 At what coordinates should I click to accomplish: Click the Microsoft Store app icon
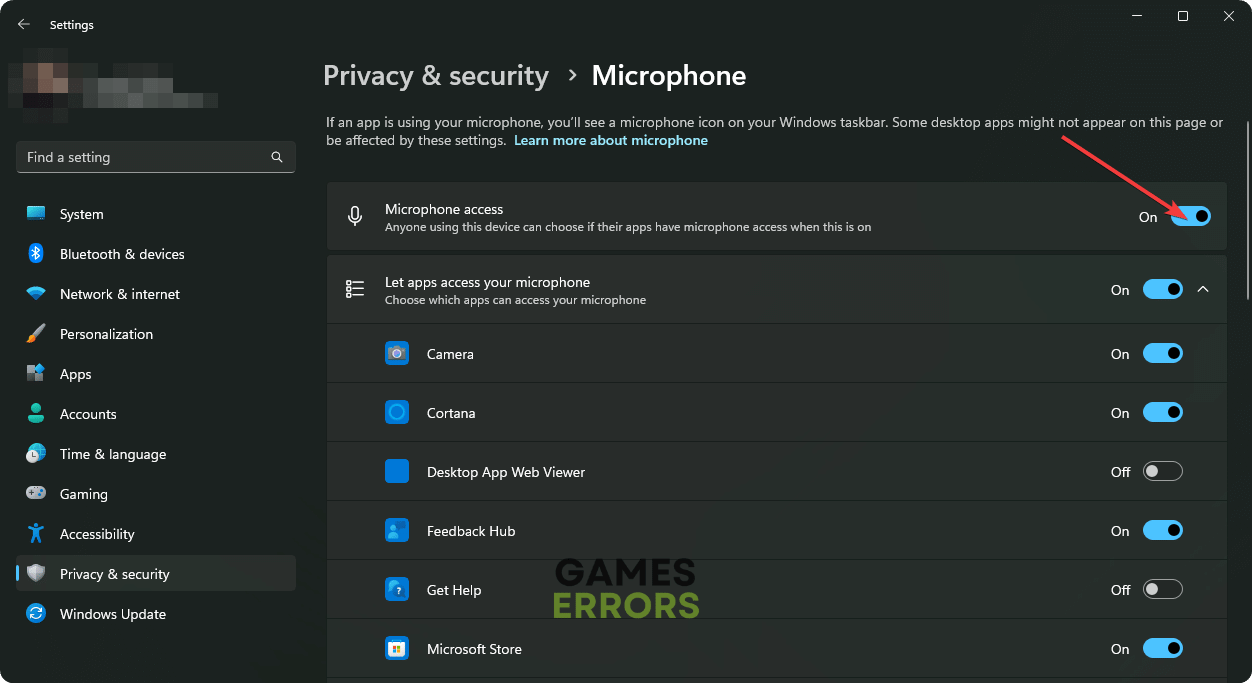click(x=397, y=649)
